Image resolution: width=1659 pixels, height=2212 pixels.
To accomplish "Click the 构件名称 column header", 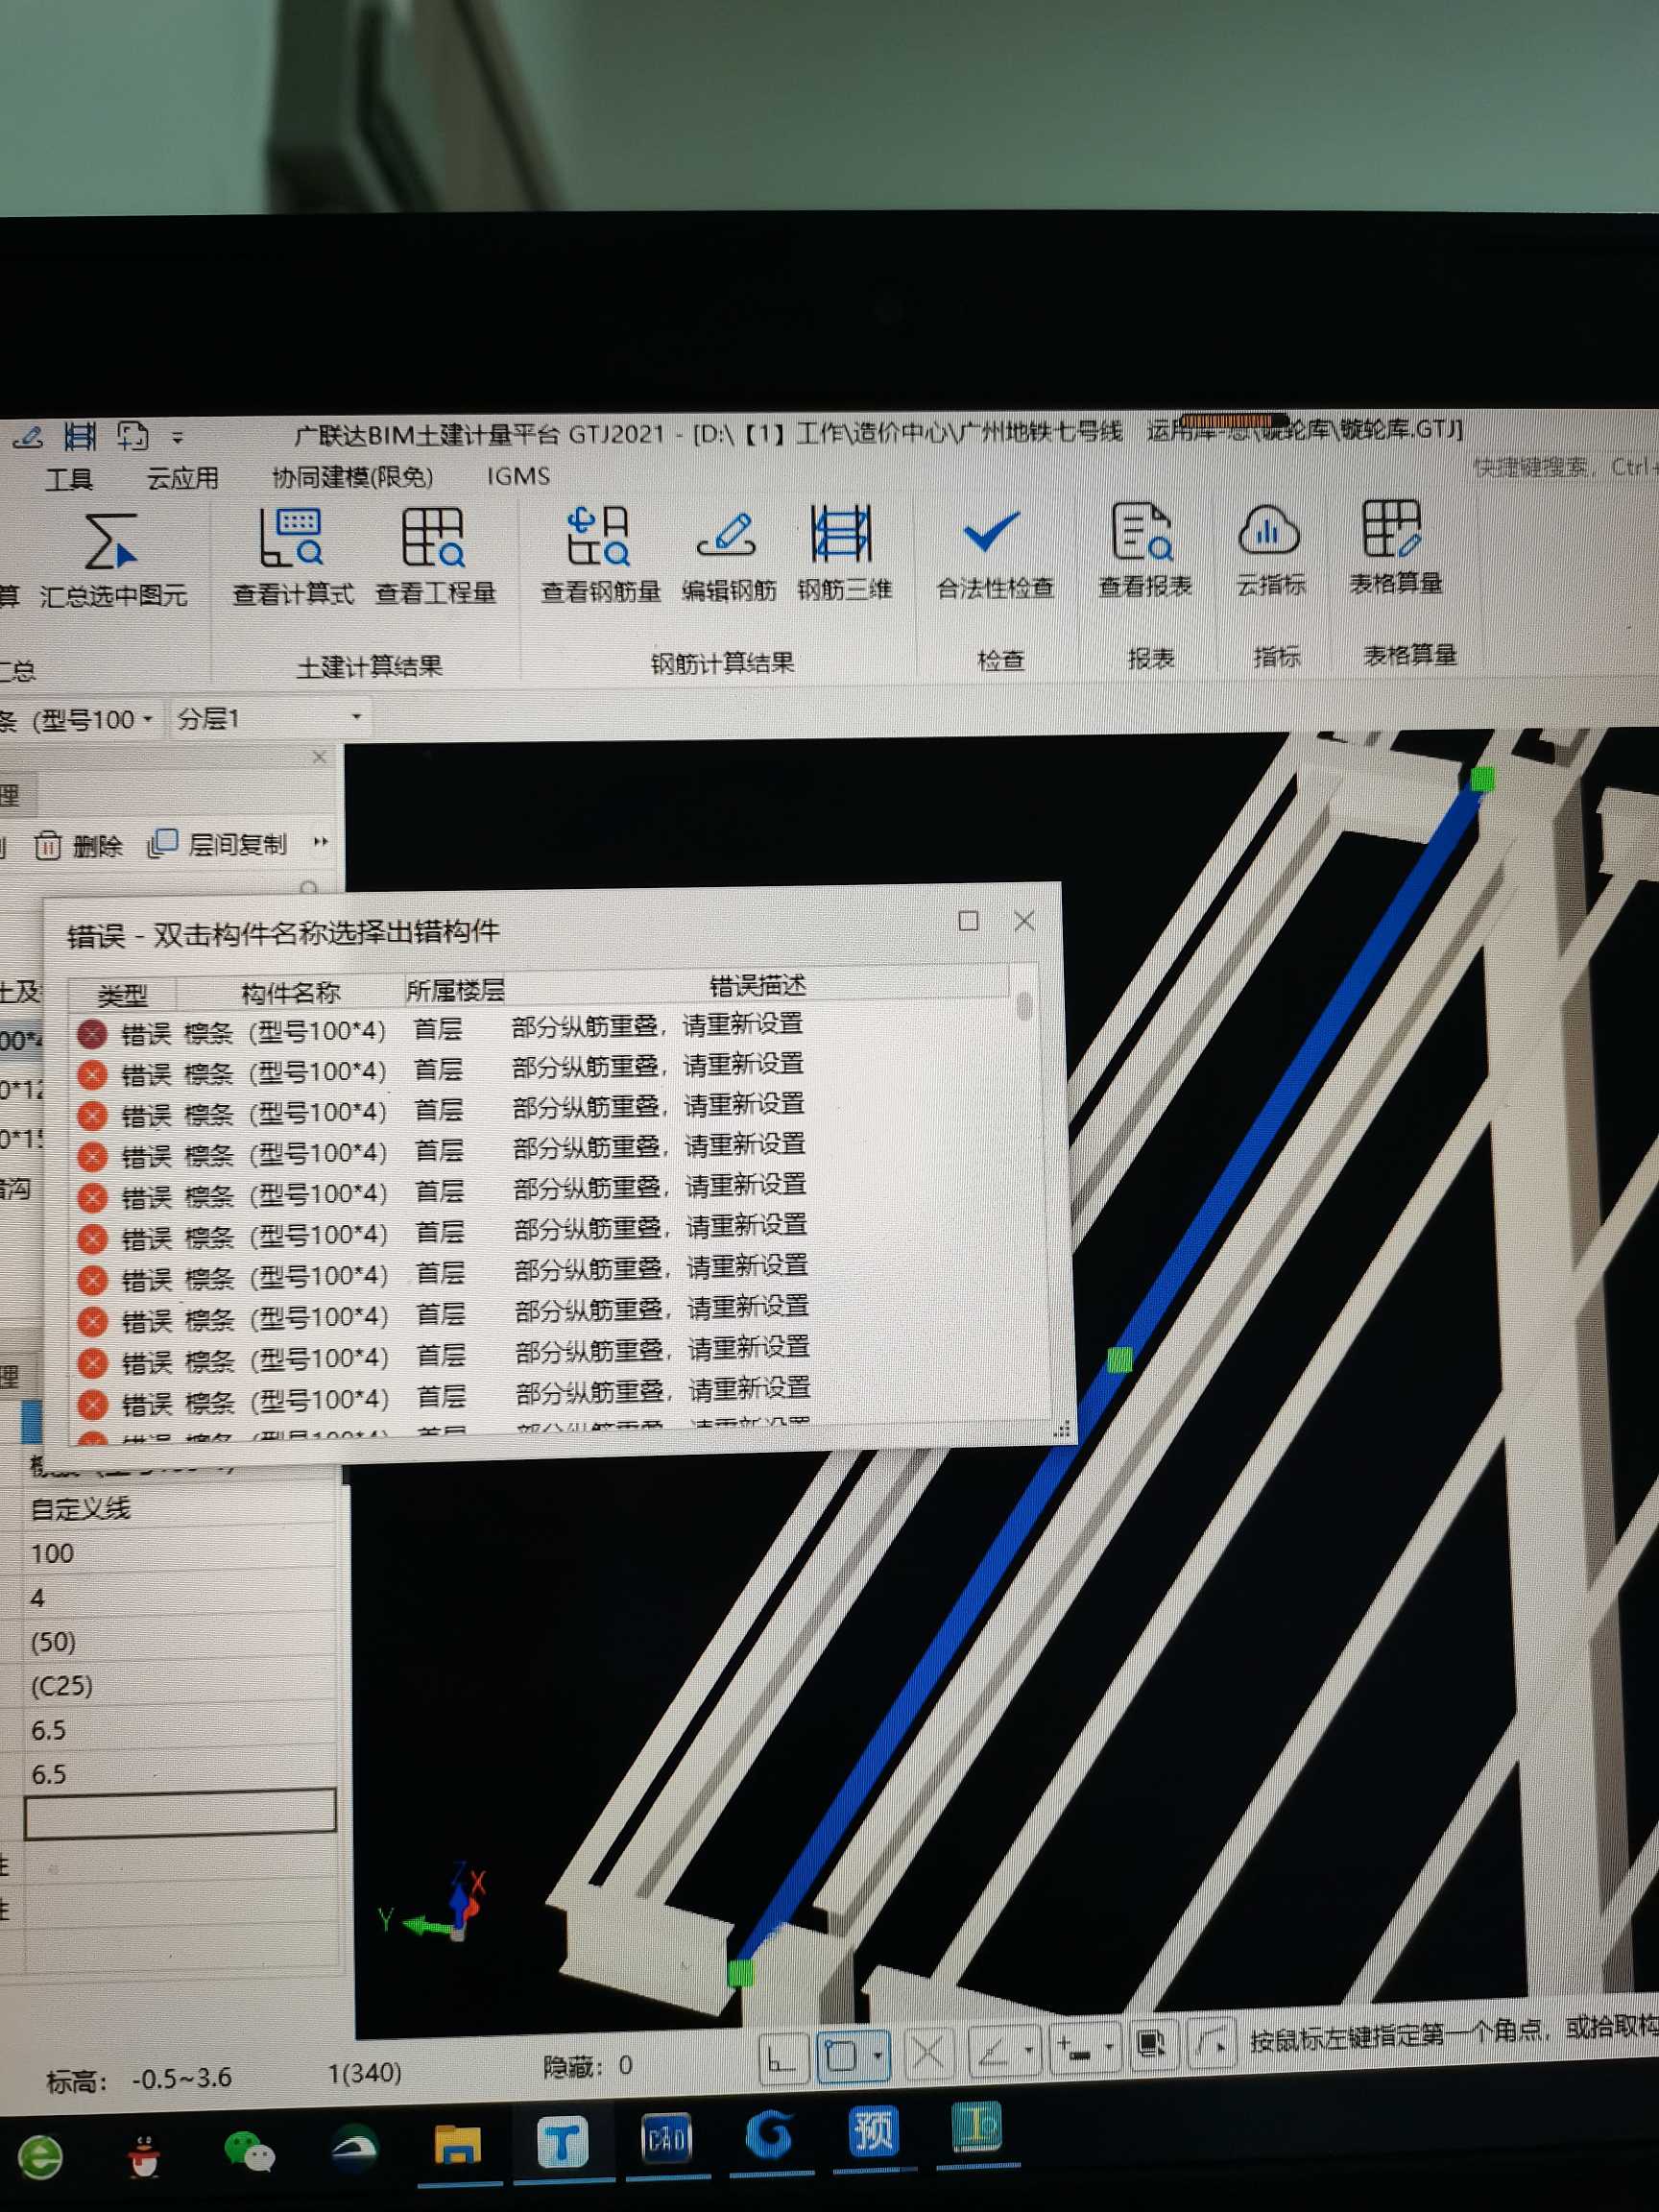I will (x=290, y=992).
